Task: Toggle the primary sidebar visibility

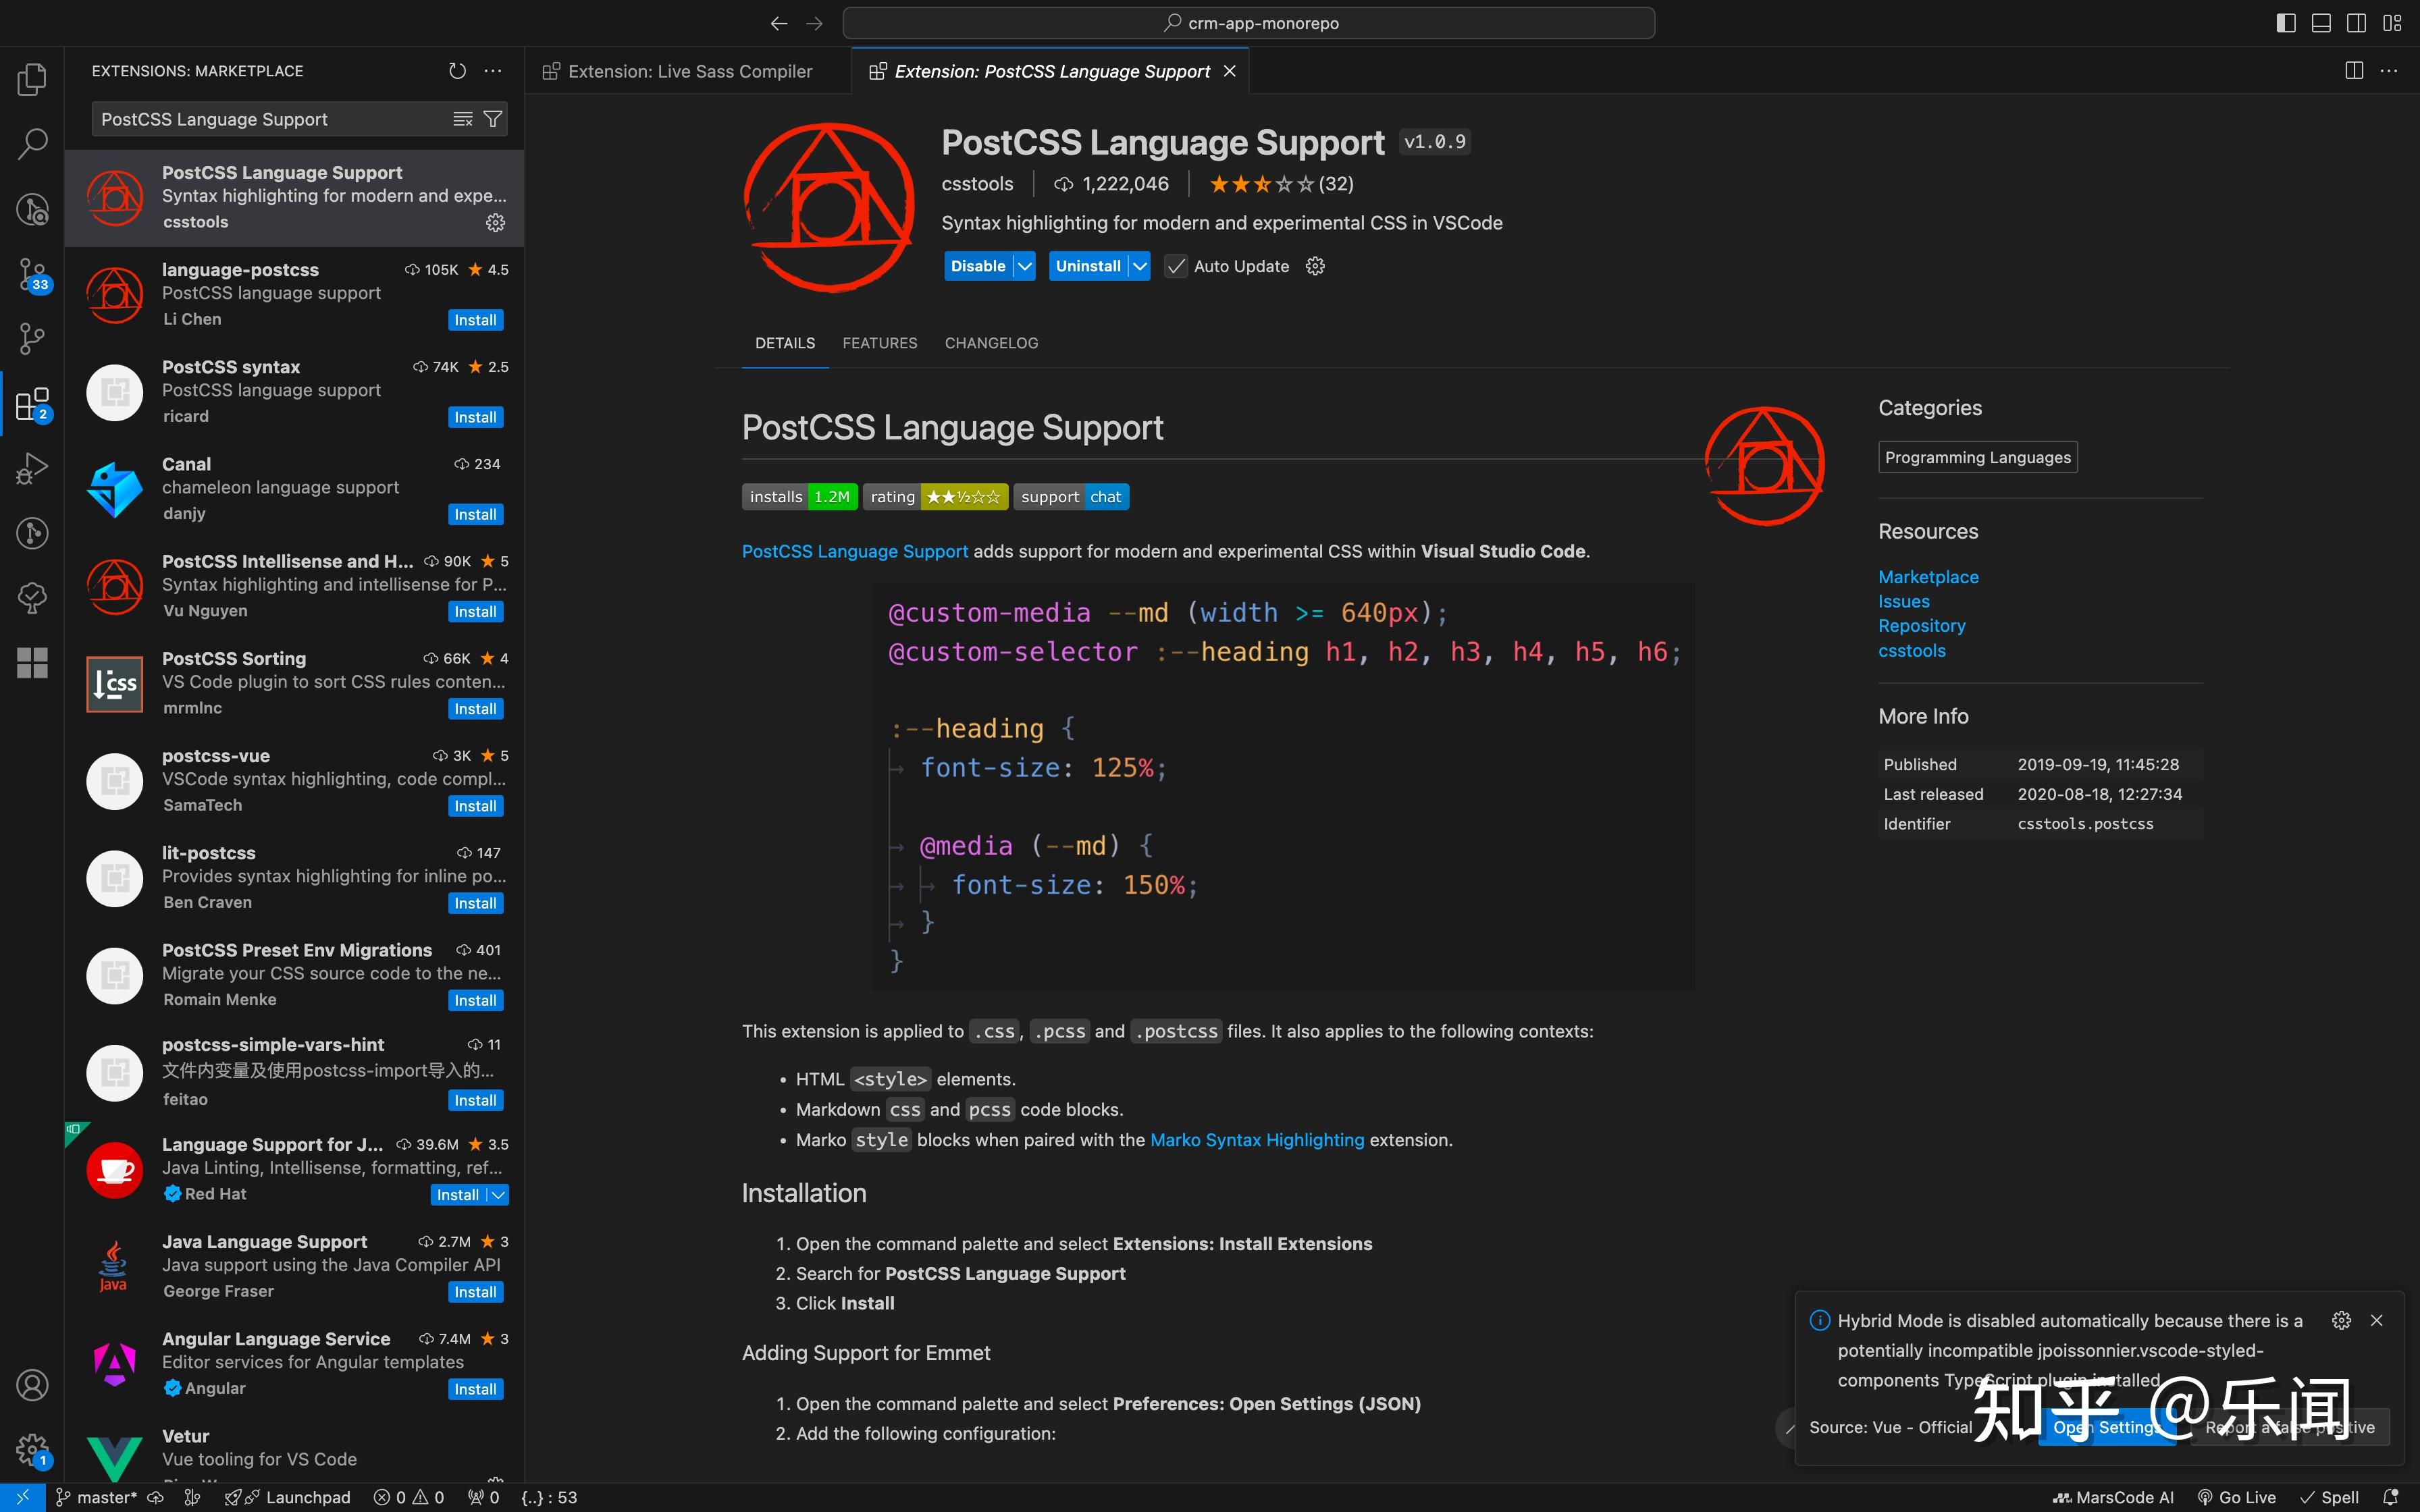Action: (2285, 22)
